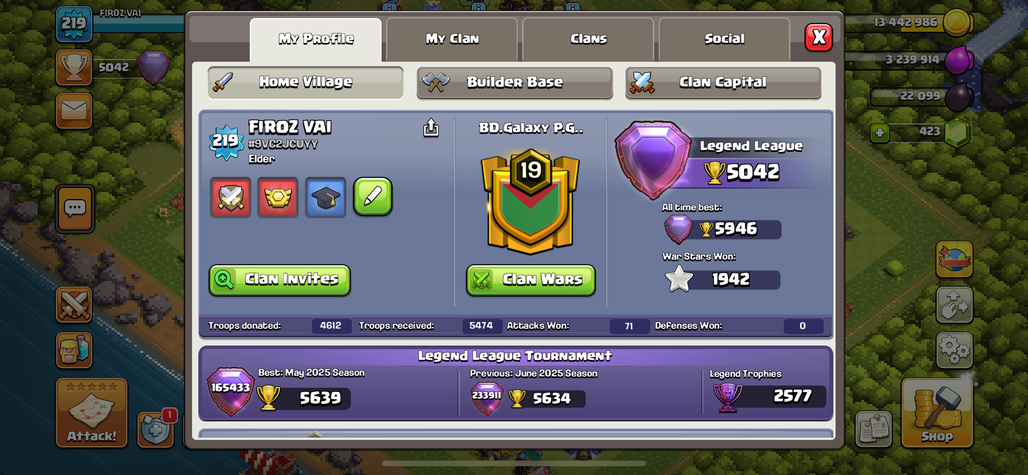The height and width of the screenshot is (475, 1028).
Task: Start an Attack from the map button
Action: pyautogui.click(x=92, y=413)
